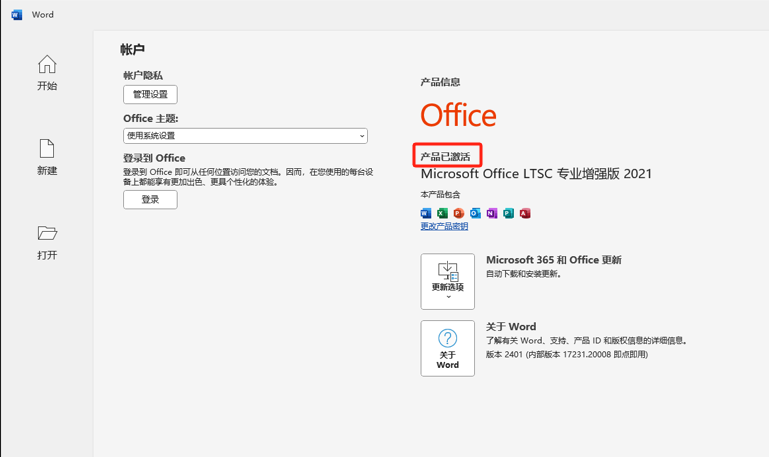Click the large Office logo text
The width and height of the screenshot is (769, 457).
tap(459, 115)
